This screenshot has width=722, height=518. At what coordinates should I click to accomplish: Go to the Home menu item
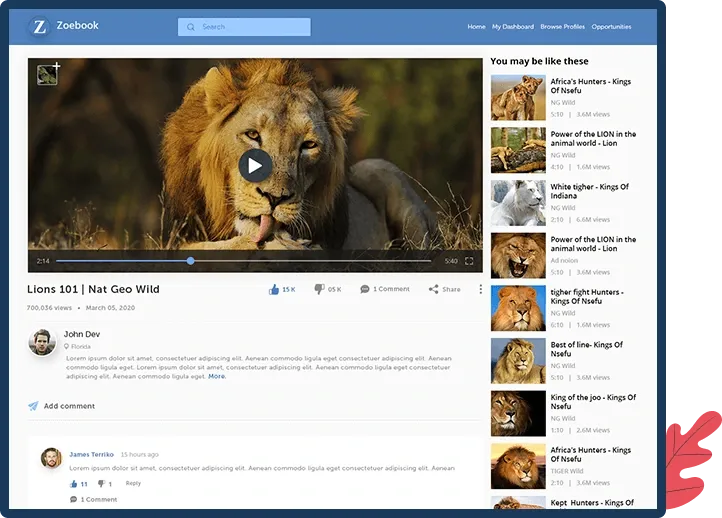476,27
